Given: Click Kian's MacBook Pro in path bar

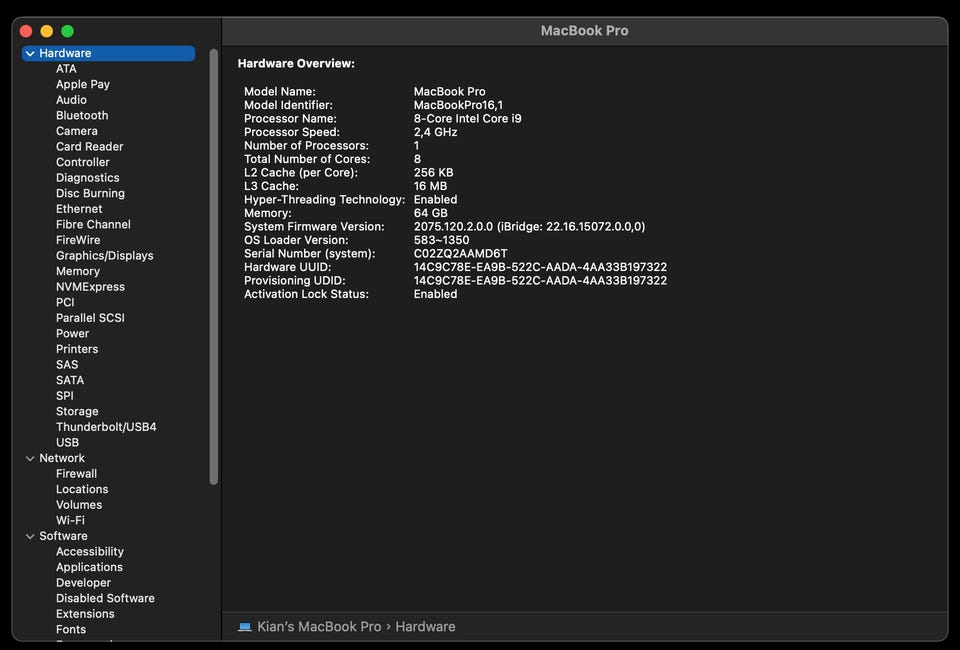Looking at the screenshot, I should point(319,627).
